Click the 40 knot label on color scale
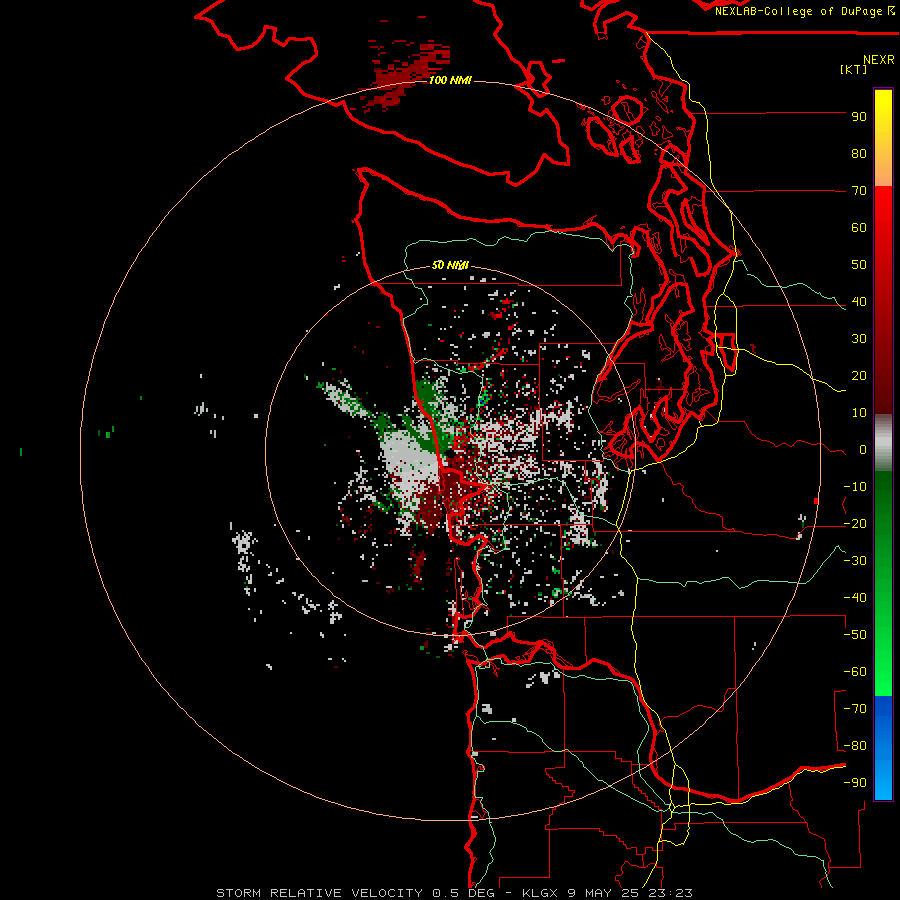This screenshot has height=900, width=900. [x=859, y=301]
